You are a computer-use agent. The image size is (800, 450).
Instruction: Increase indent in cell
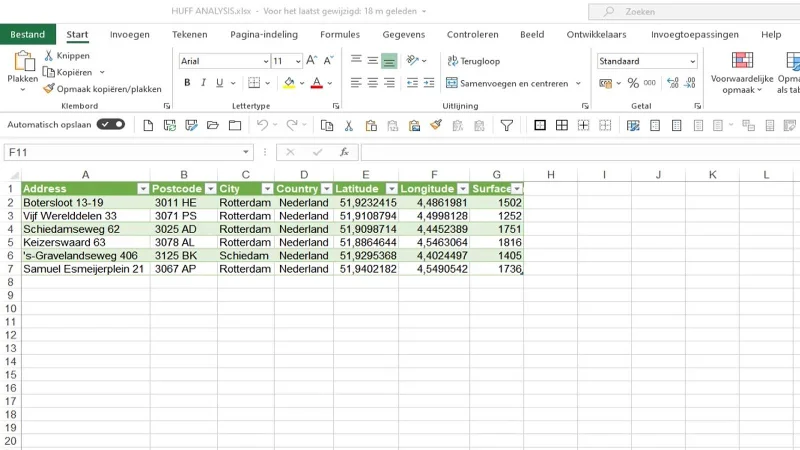pyautogui.click(x=429, y=83)
